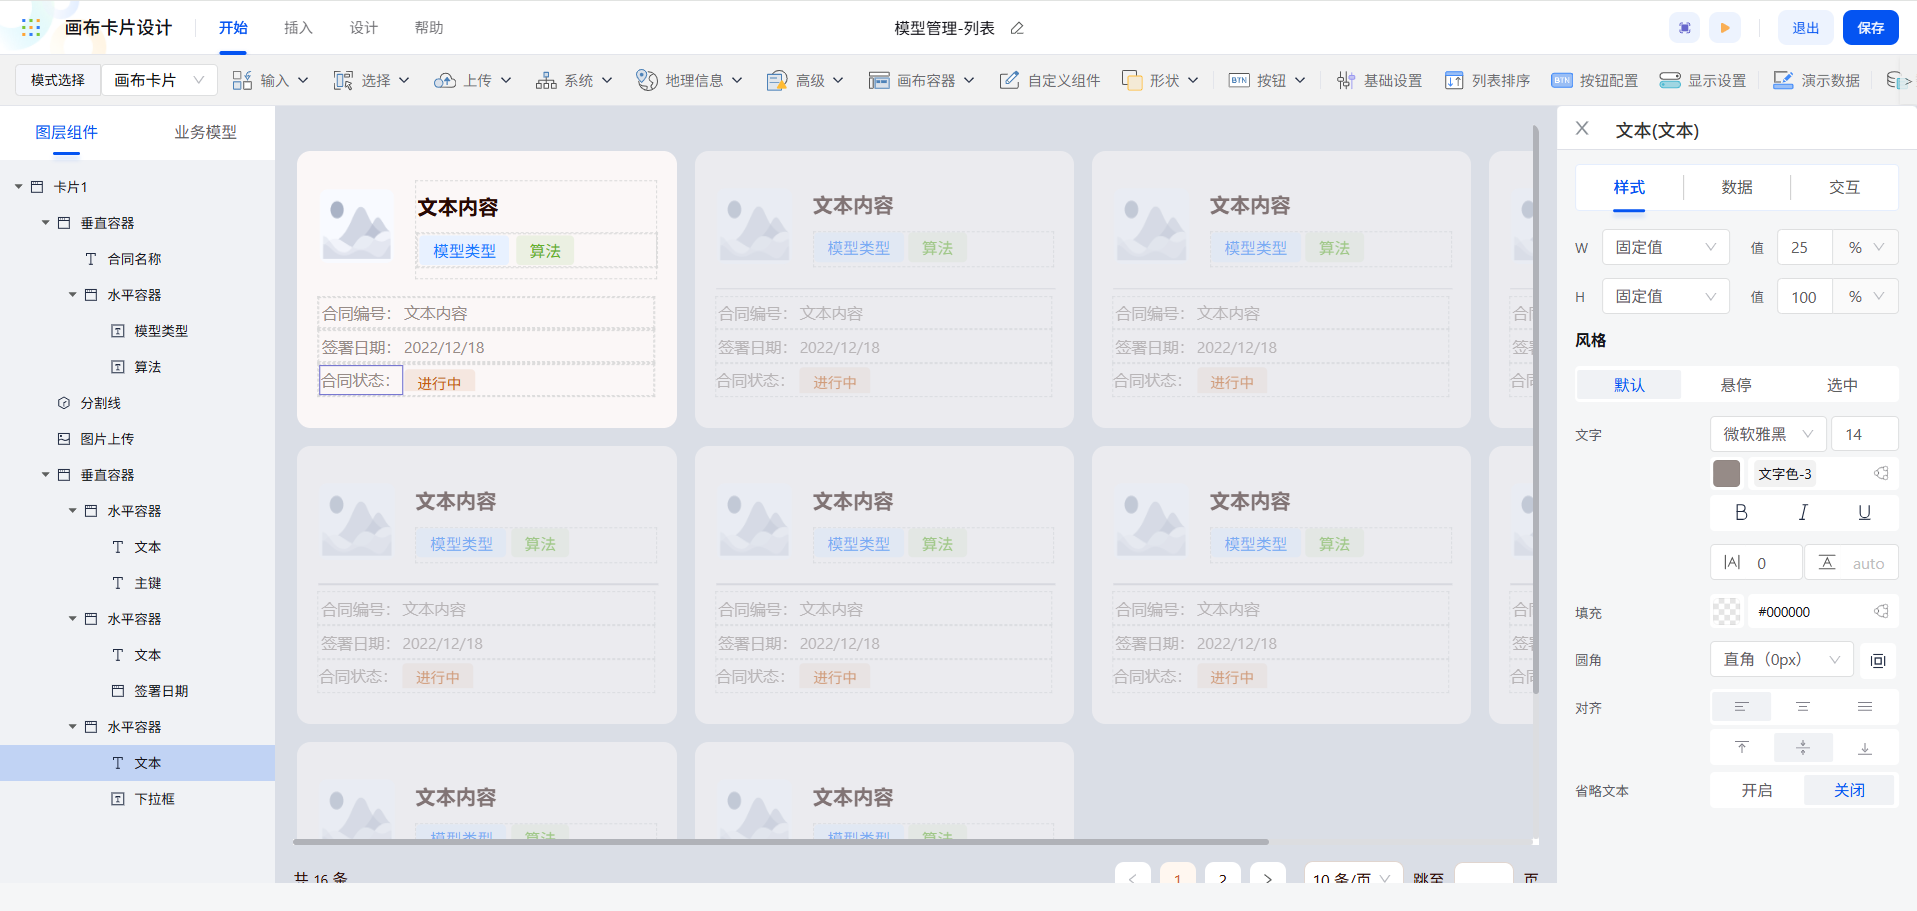Toggle underline formatting
This screenshot has height=911, width=1917.
pyautogui.click(x=1863, y=512)
